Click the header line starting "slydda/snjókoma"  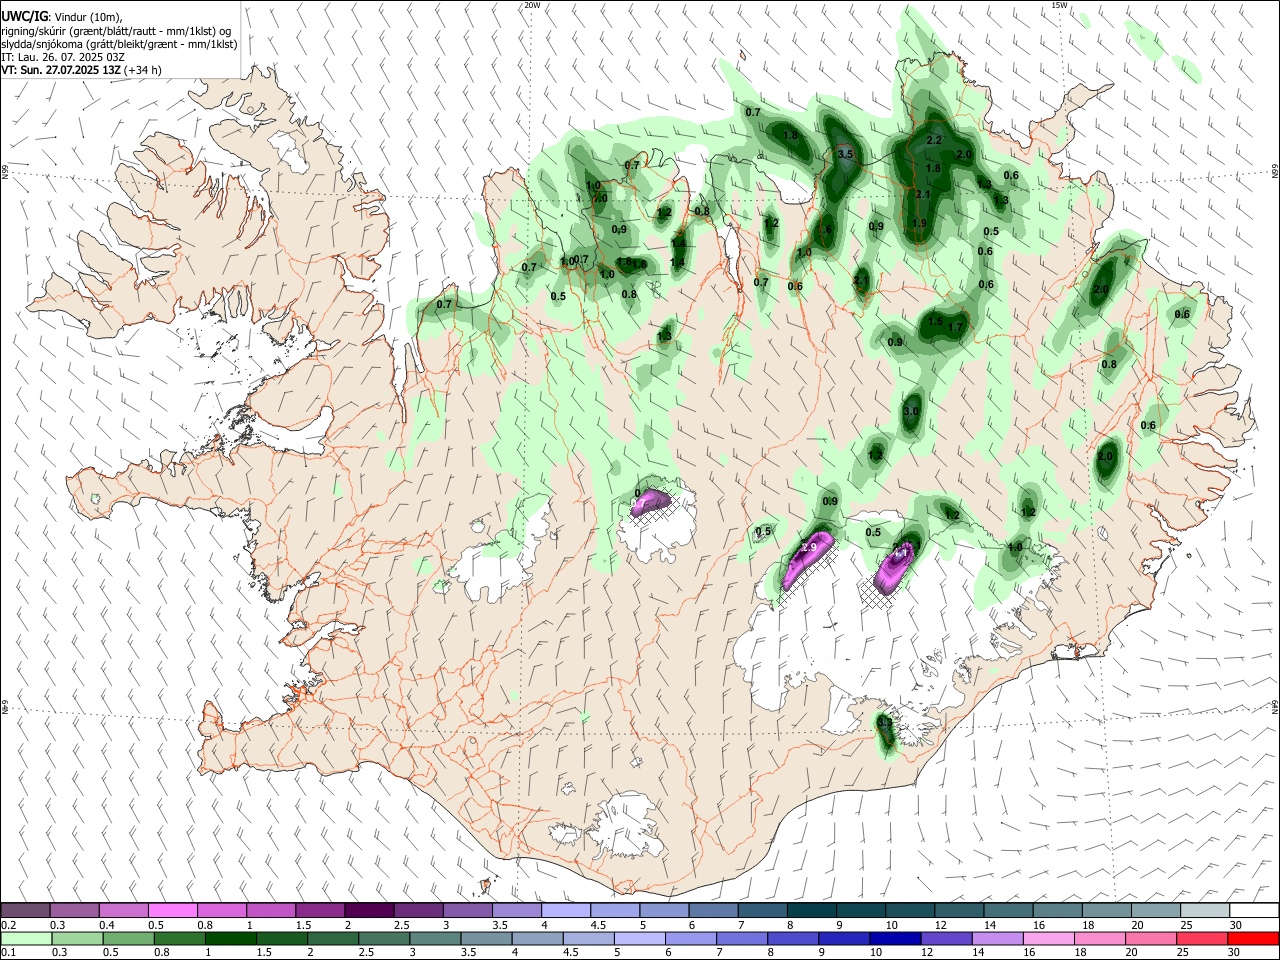click(x=119, y=44)
